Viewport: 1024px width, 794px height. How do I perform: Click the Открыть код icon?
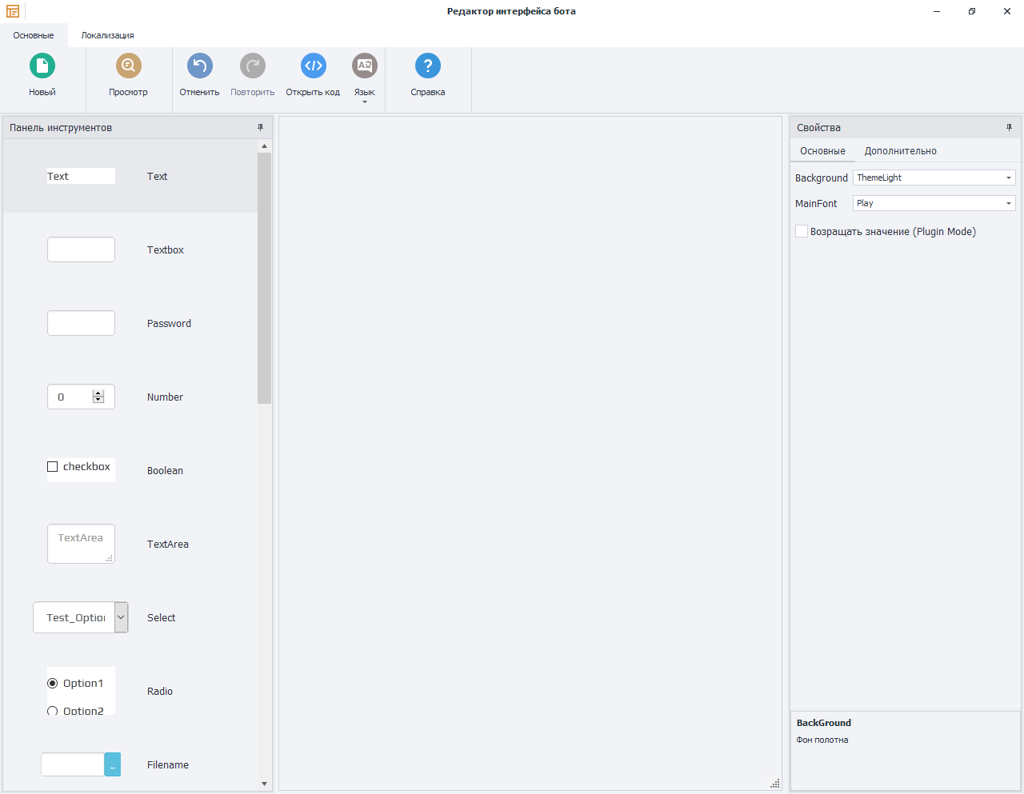pyautogui.click(x=312, y=68)
